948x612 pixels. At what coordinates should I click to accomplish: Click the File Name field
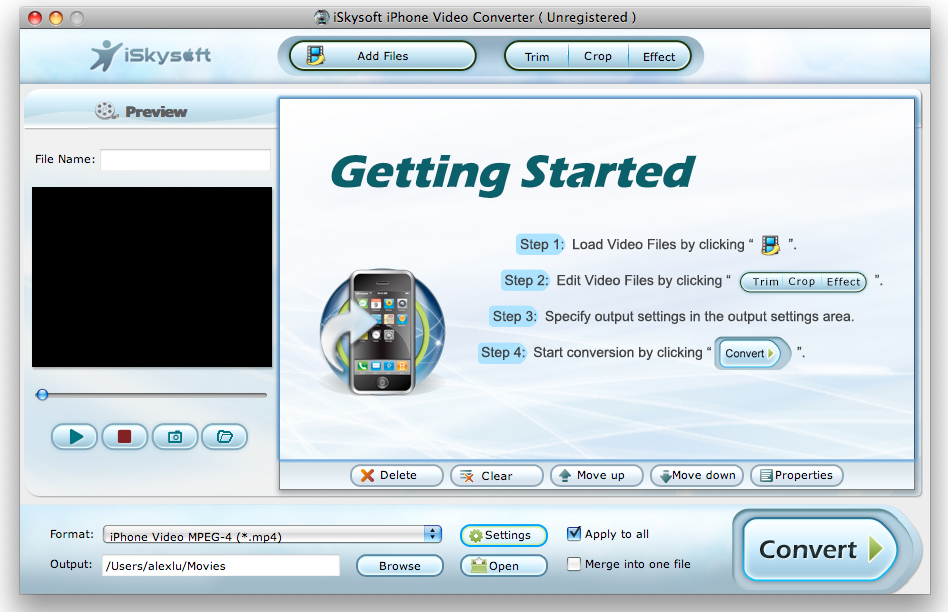[x=186, y=160]
